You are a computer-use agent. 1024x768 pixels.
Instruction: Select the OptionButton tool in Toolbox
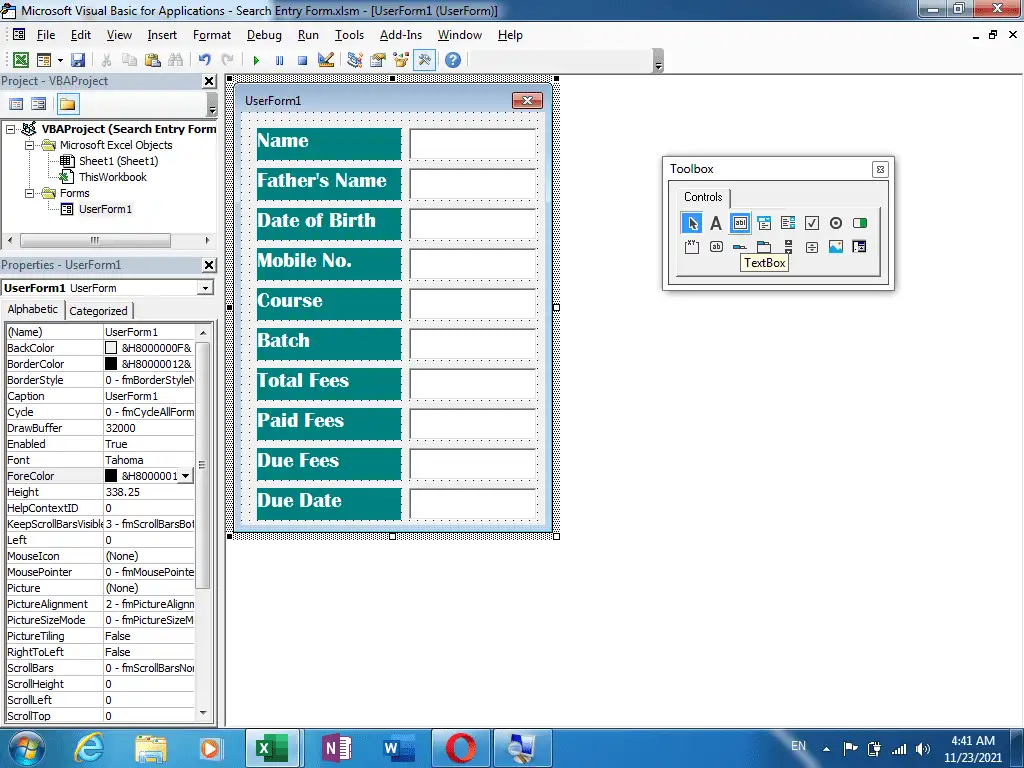tap(836, 223)
